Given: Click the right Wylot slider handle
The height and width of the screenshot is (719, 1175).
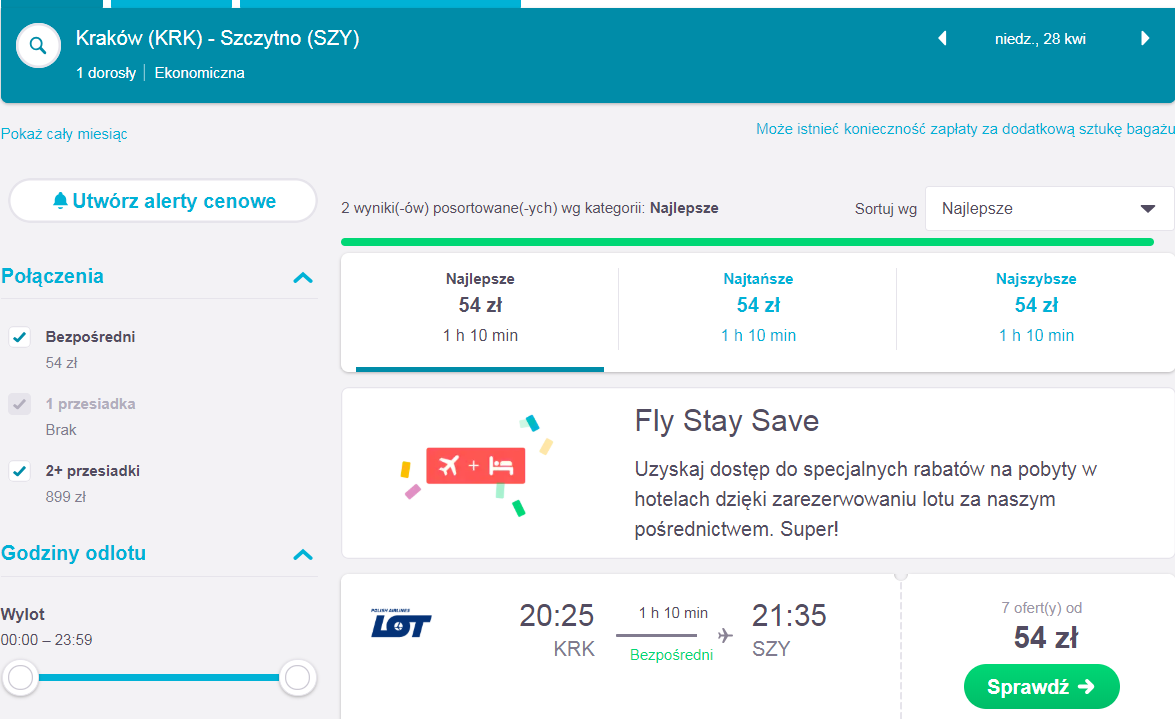Looking at the screenshot, I should (x=297, y=678).
